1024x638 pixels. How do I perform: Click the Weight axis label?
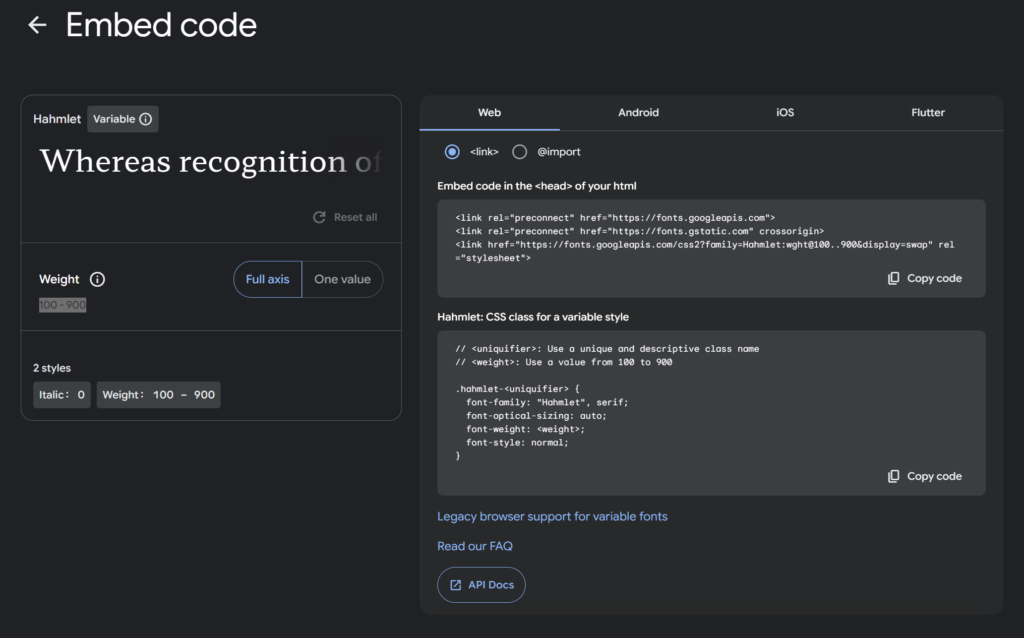coord(59,279)
